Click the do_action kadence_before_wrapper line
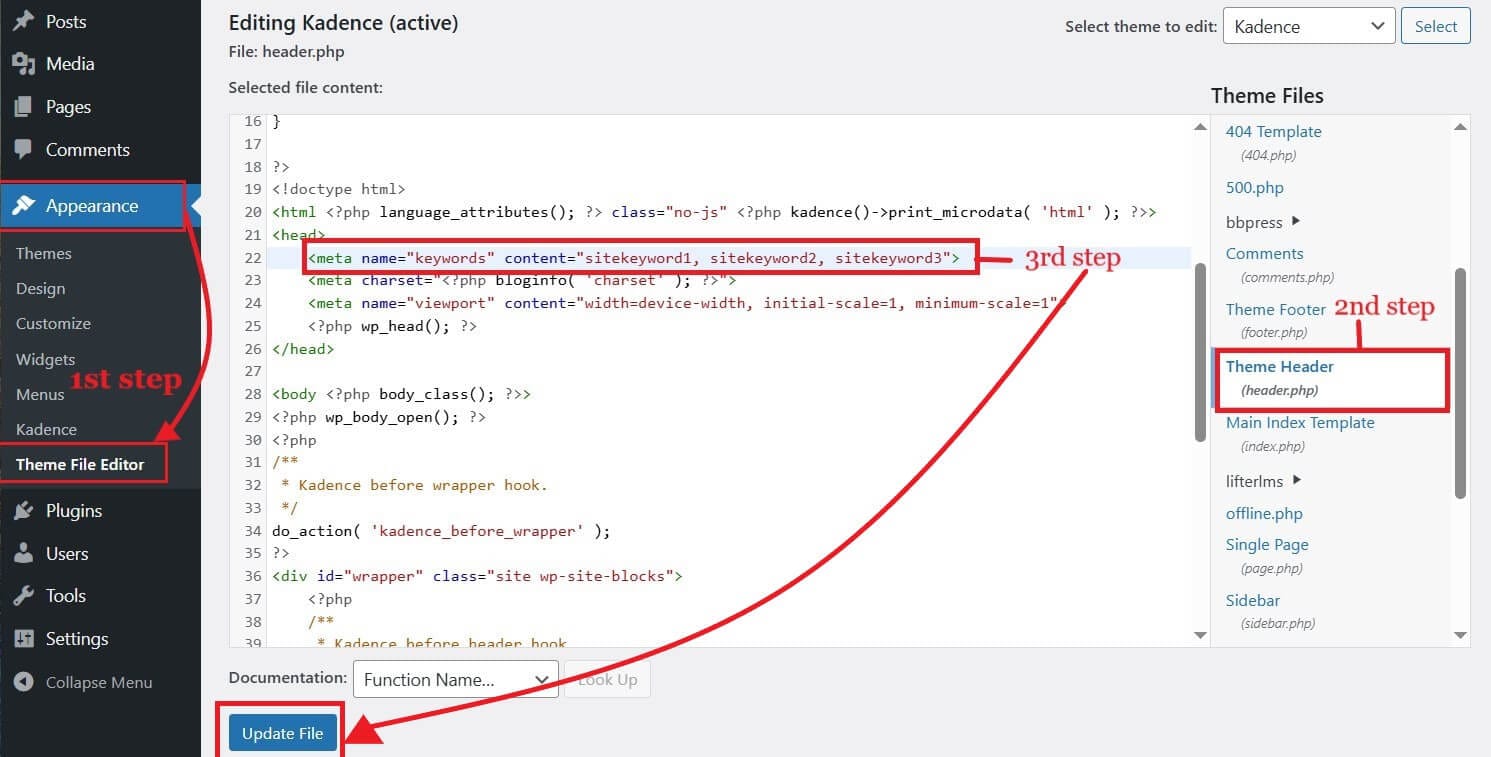 click(x=441, y=531)
